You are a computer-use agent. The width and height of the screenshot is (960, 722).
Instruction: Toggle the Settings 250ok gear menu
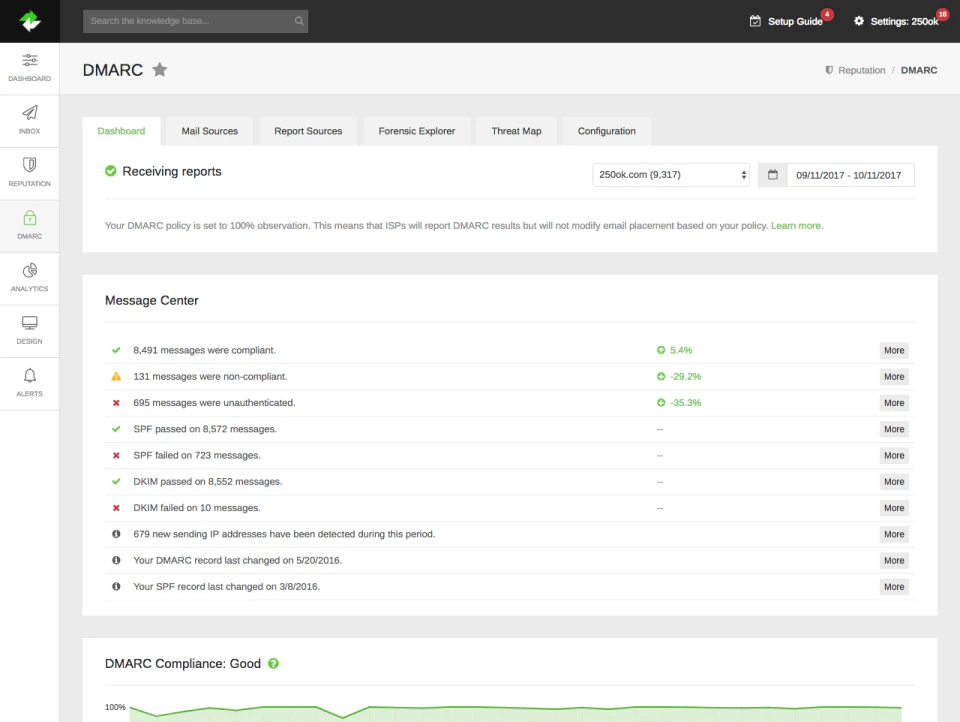(899, 20)
